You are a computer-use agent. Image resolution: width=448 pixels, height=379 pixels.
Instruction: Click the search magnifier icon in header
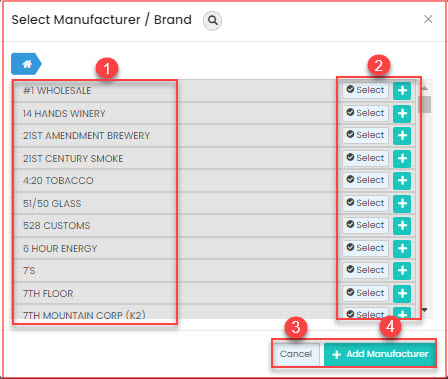click(212, 20)
